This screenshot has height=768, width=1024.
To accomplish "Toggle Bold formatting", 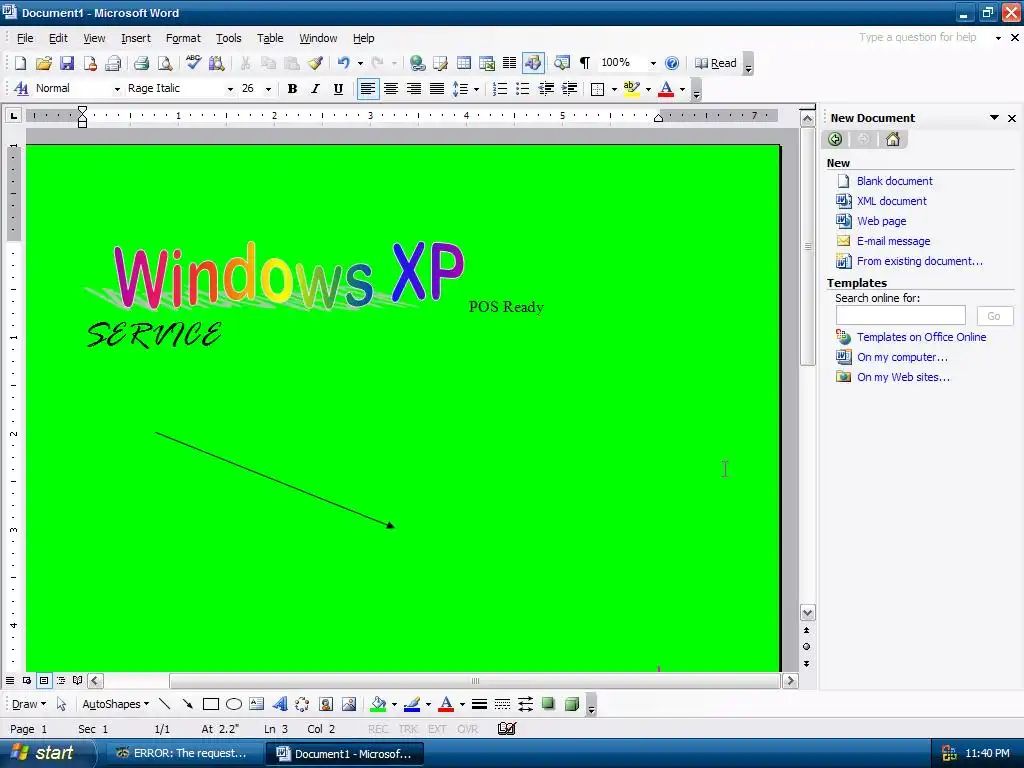I will 293,89.
